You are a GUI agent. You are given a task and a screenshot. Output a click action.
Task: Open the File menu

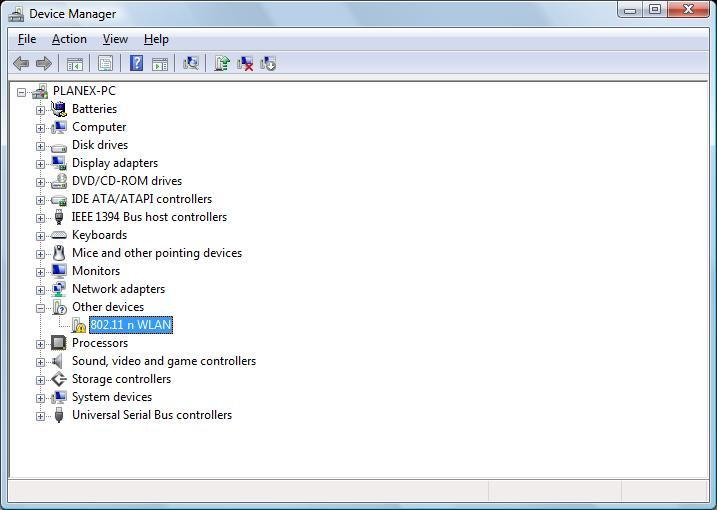point(27,39)
